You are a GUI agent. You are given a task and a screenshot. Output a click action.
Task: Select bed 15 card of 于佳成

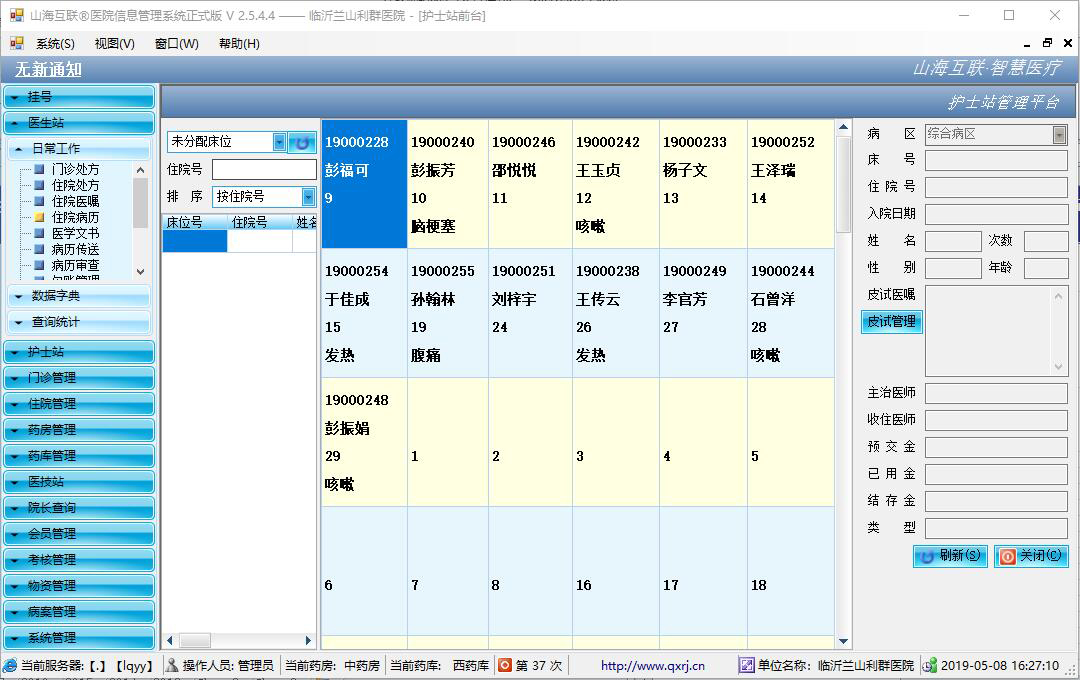pyautogui.click(x=364, y=313)
